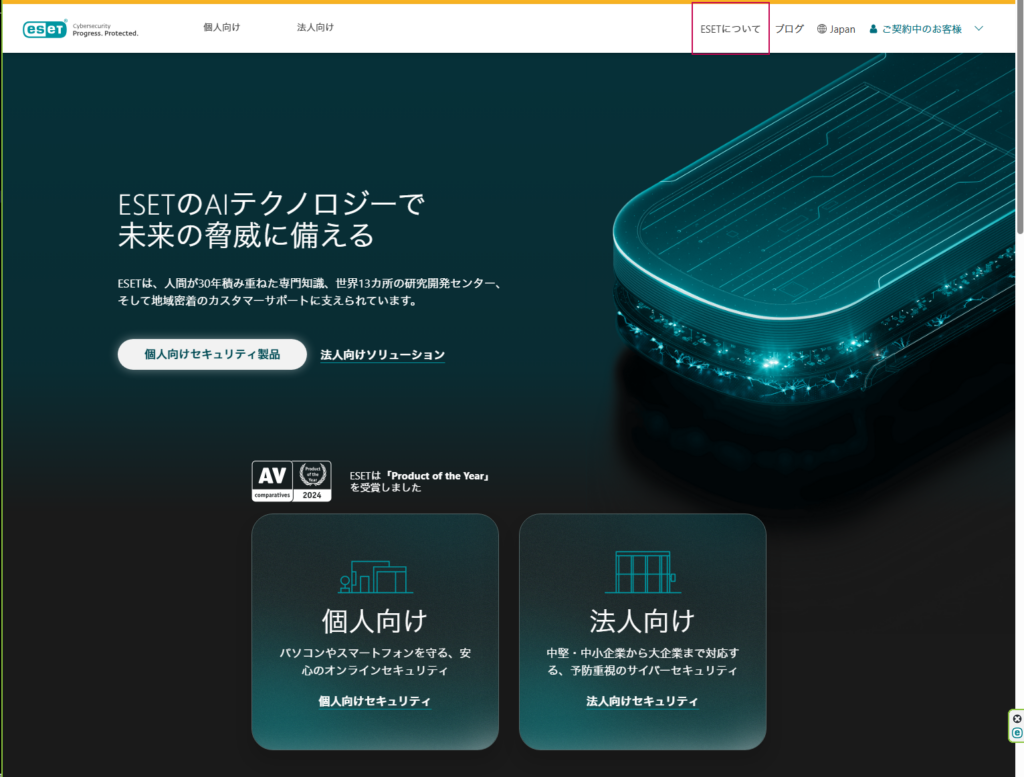Open the 法人向け top menu
Viewport: 1024px width, 777px height.
pos(315,27)
